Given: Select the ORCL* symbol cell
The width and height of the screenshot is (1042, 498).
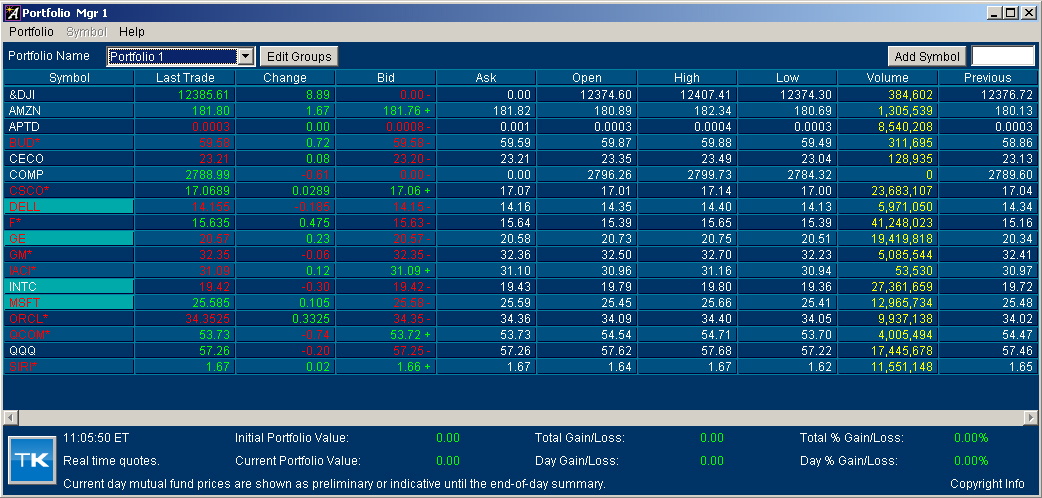Looking at the screenshot, I should (69, 318).
